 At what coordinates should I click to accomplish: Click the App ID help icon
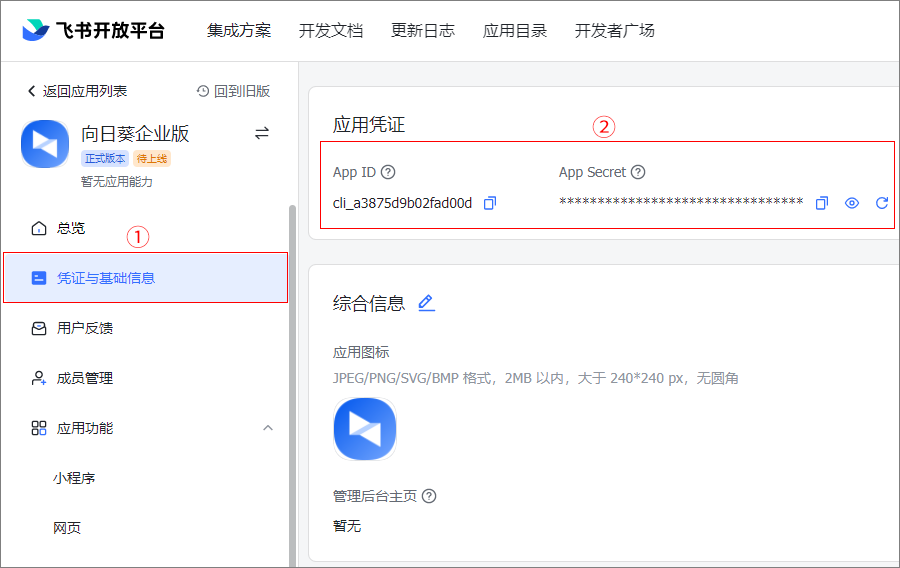(x=389, y=172)
